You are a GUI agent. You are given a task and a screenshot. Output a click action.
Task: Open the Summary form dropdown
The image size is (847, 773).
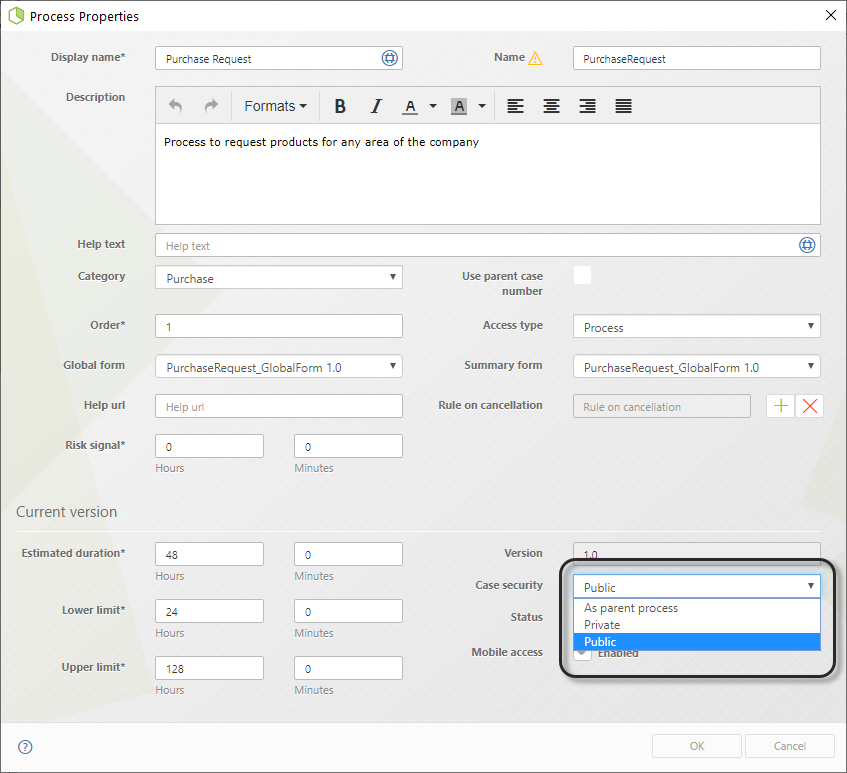coord(696,366)
